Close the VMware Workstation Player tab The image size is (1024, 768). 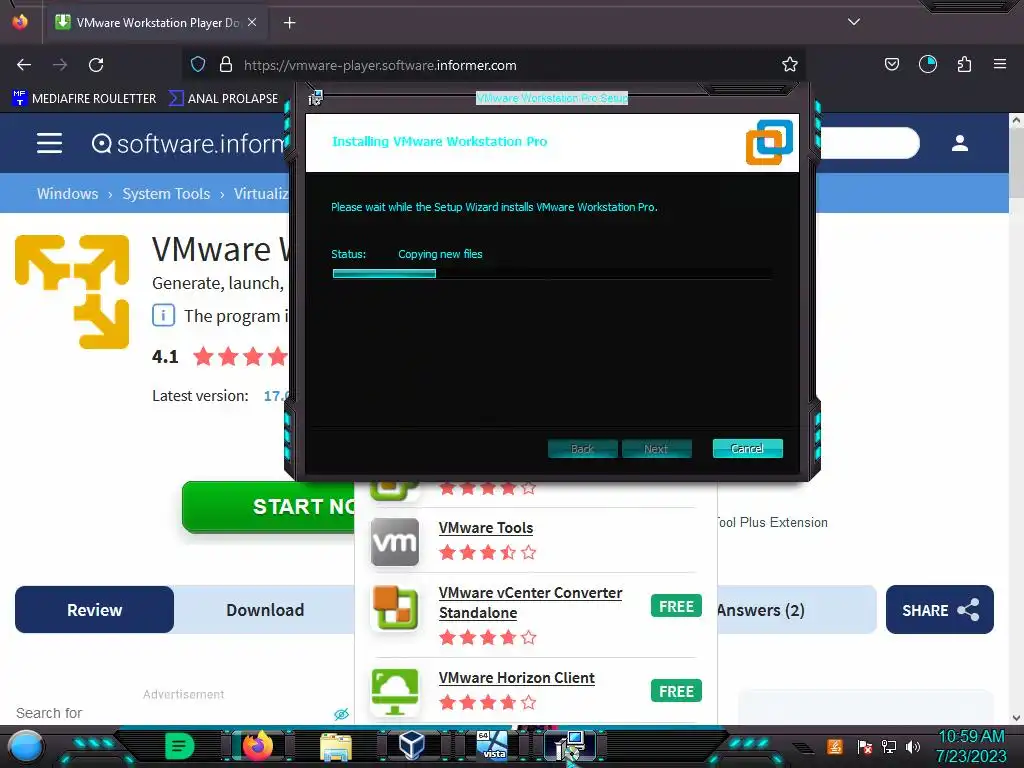click(252, 22)
